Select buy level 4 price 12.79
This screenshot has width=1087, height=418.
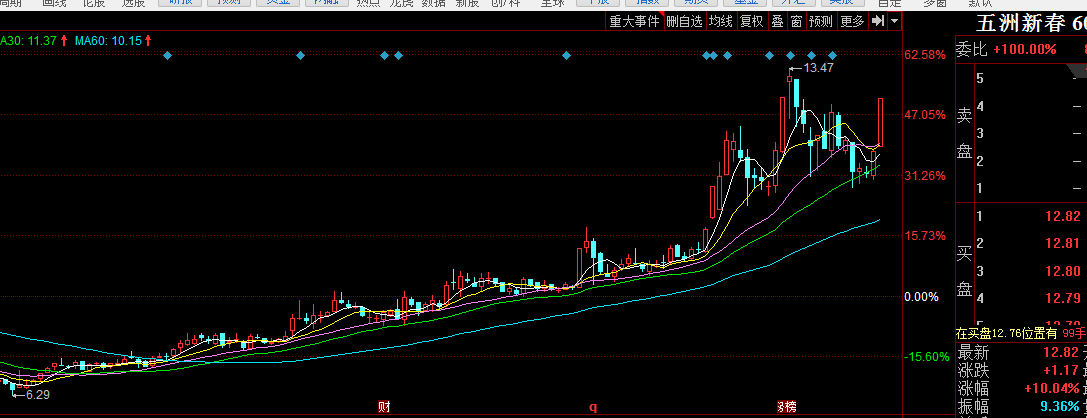click(1061, 299)
